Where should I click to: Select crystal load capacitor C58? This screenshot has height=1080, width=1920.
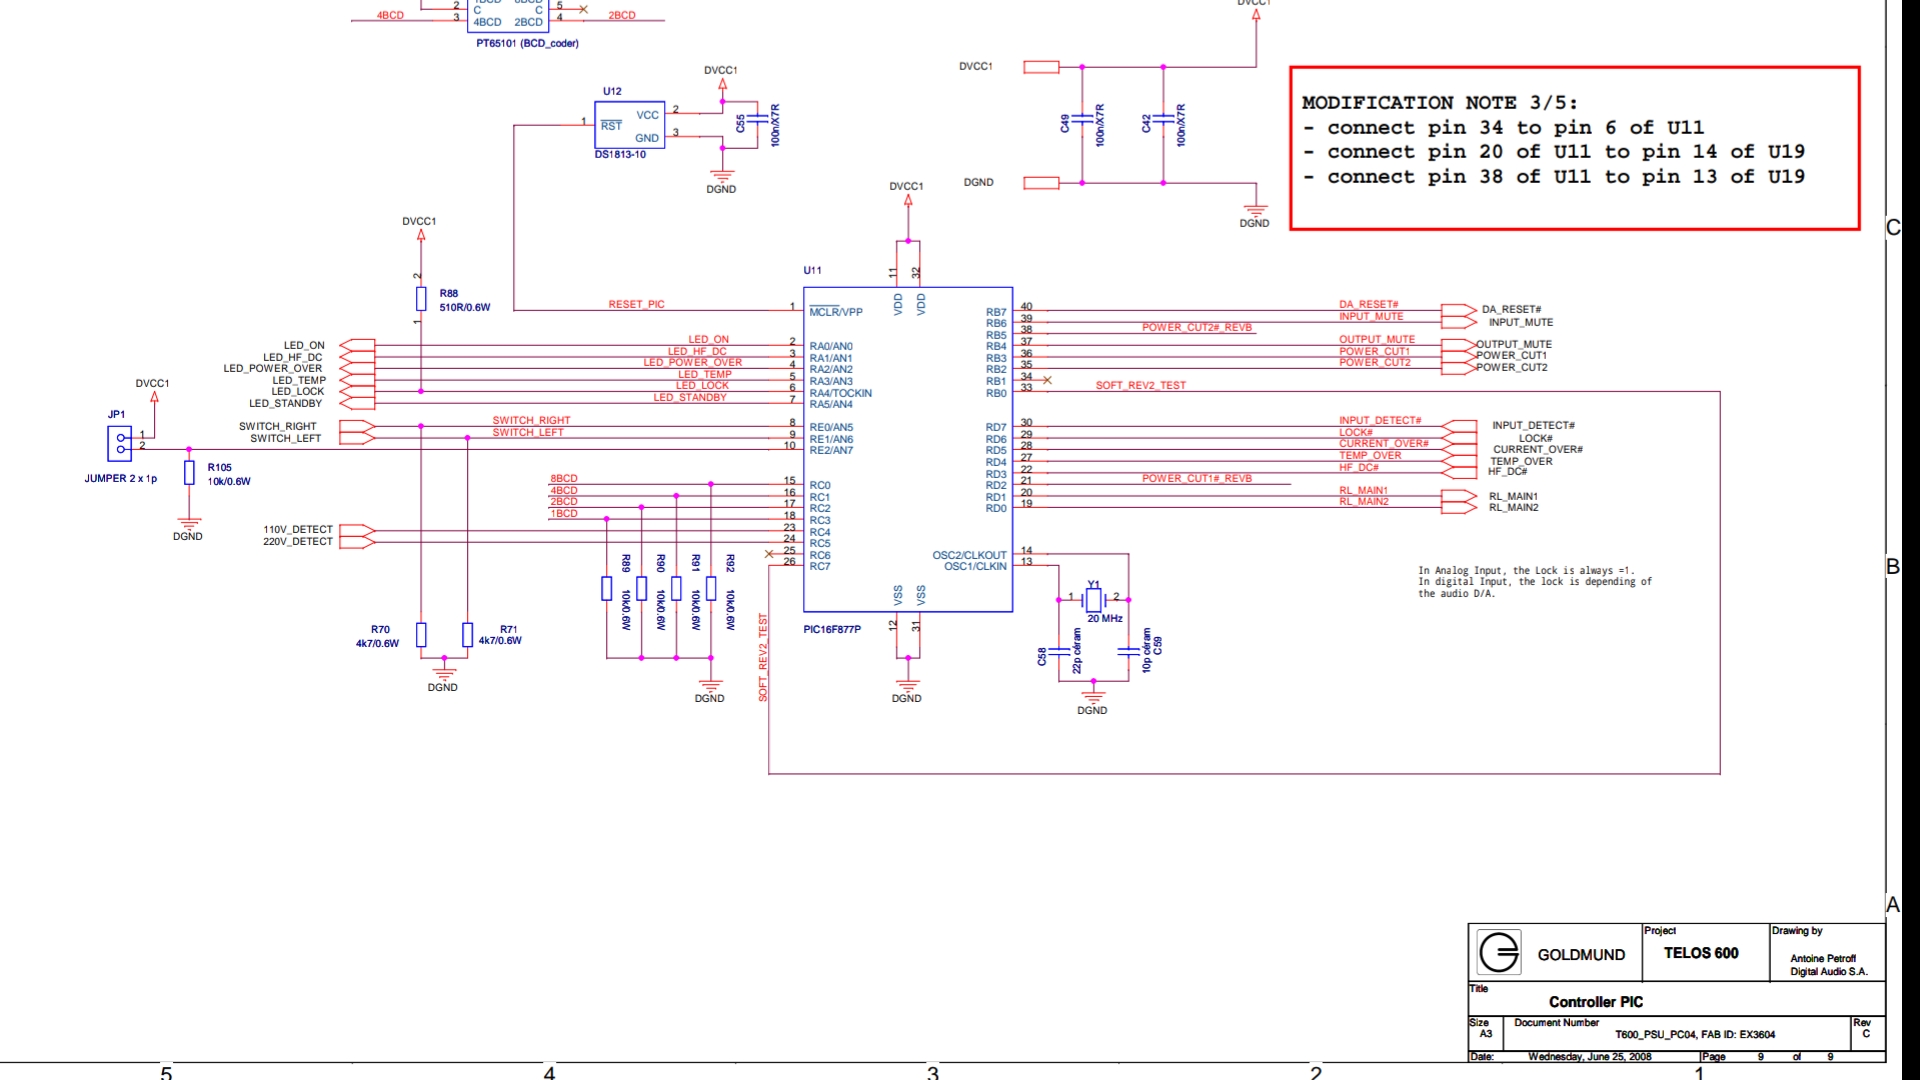1059,652
